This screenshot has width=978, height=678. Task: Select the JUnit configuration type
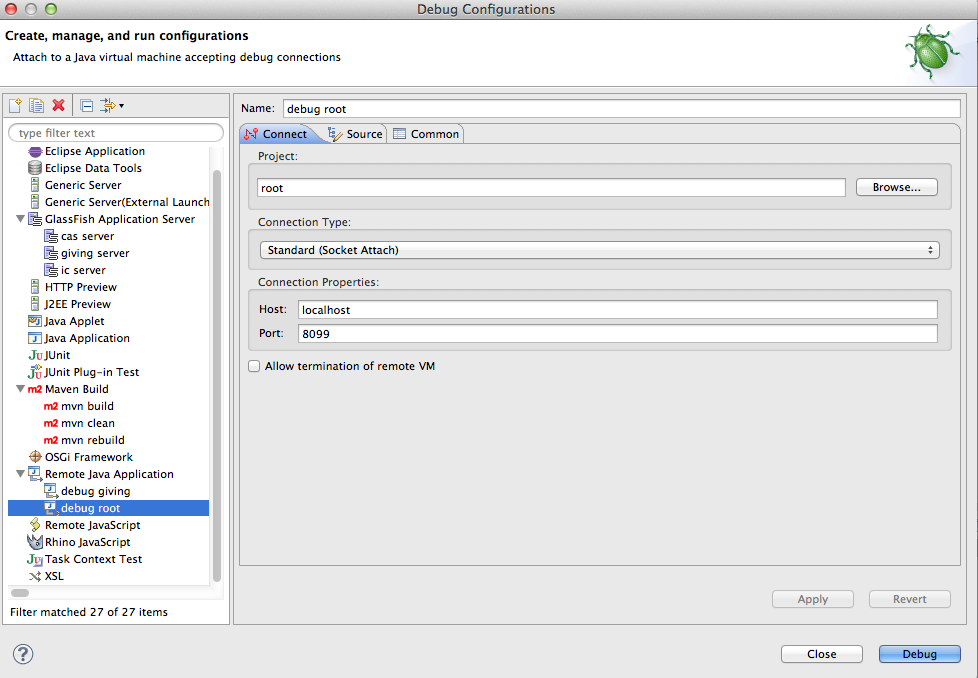pyautogui.click(x=57, y=355)
